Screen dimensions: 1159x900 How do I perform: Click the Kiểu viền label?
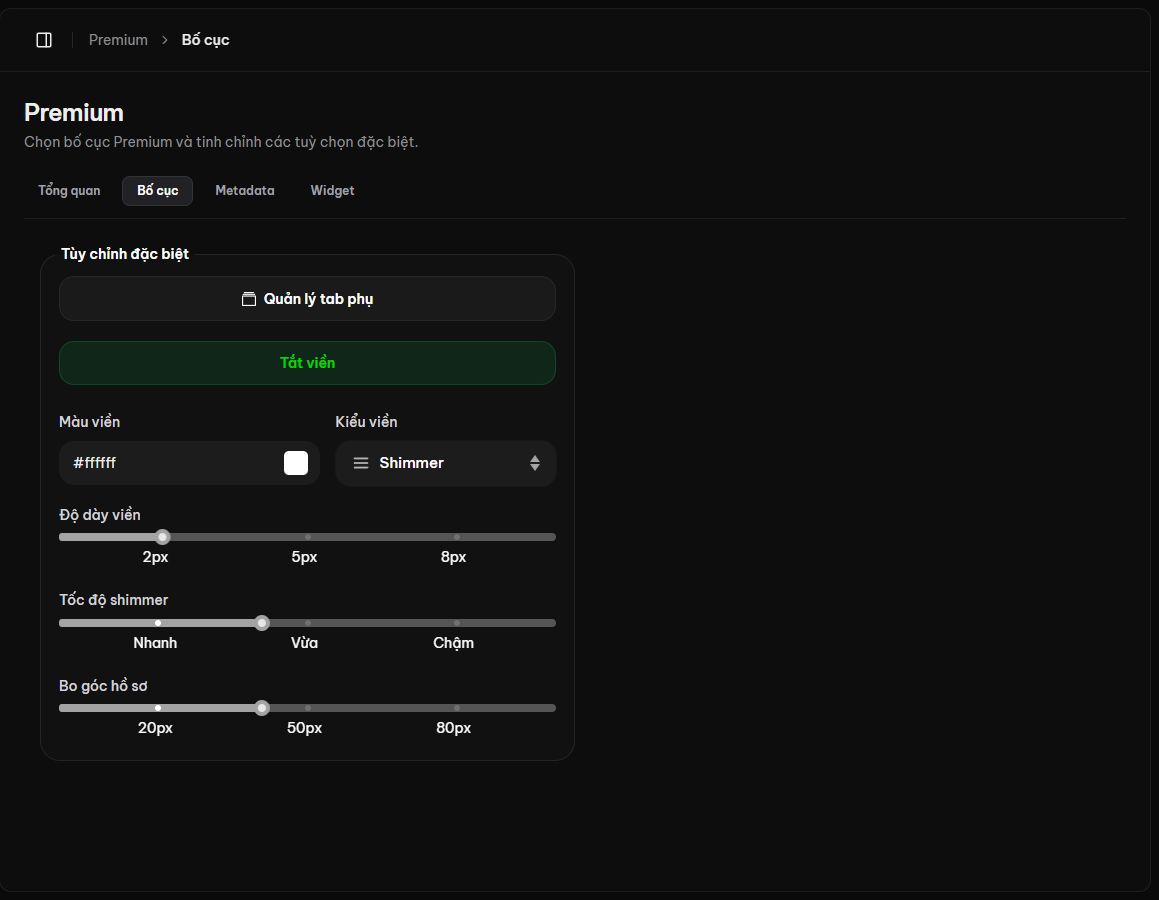(x=367, y=422)
